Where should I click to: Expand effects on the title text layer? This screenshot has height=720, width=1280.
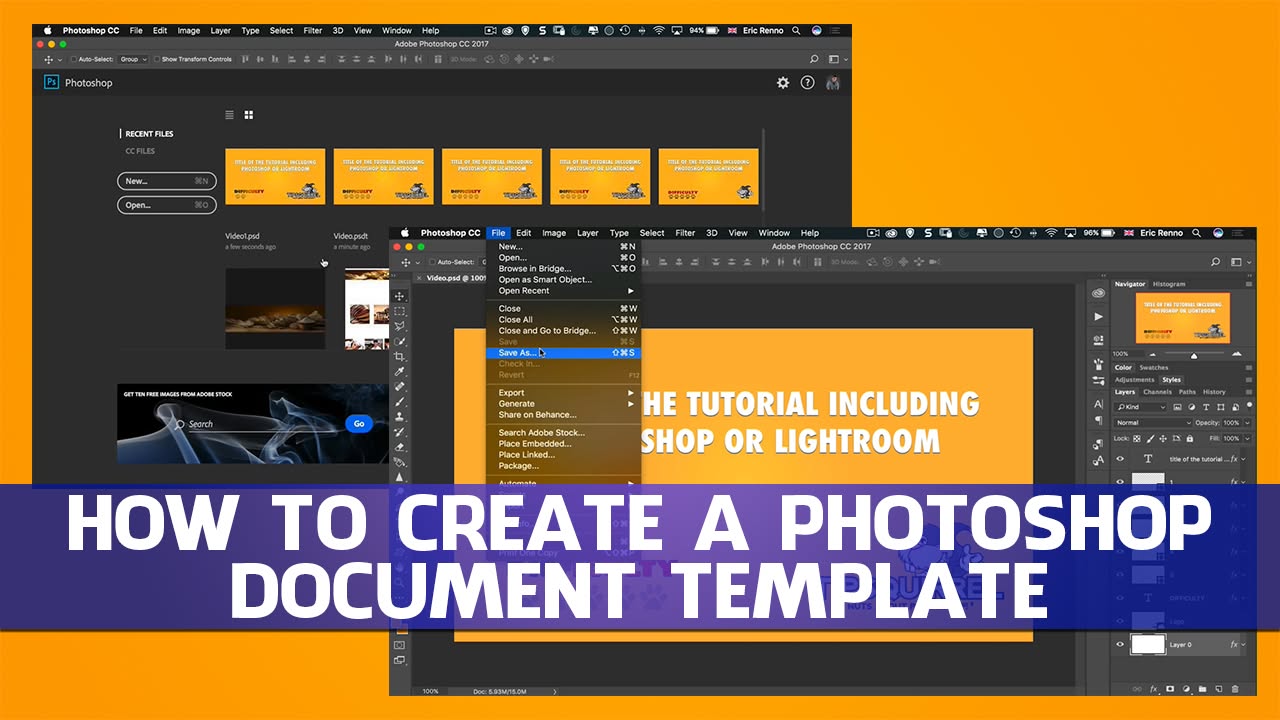pos(1245,459)
